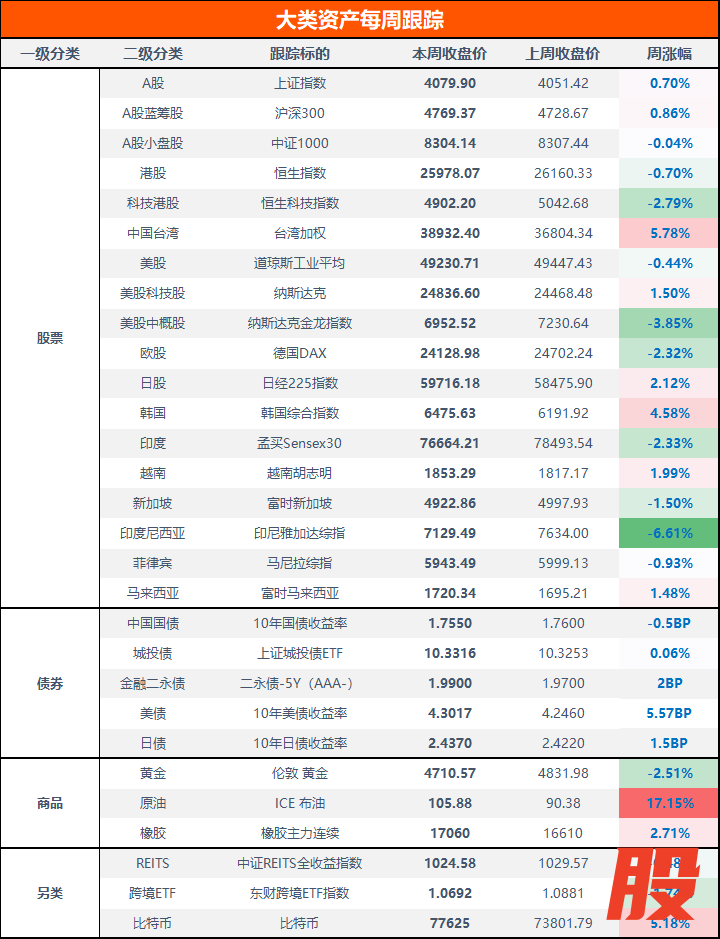Click the red 17.15% ICE 布油 cell
Viewport: 720px width, 939px height.
tap(669, 803)
